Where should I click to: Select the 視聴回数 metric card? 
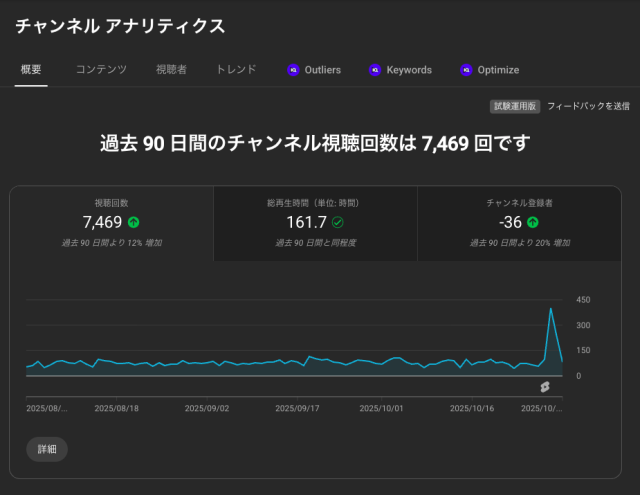tap(112, 223)
